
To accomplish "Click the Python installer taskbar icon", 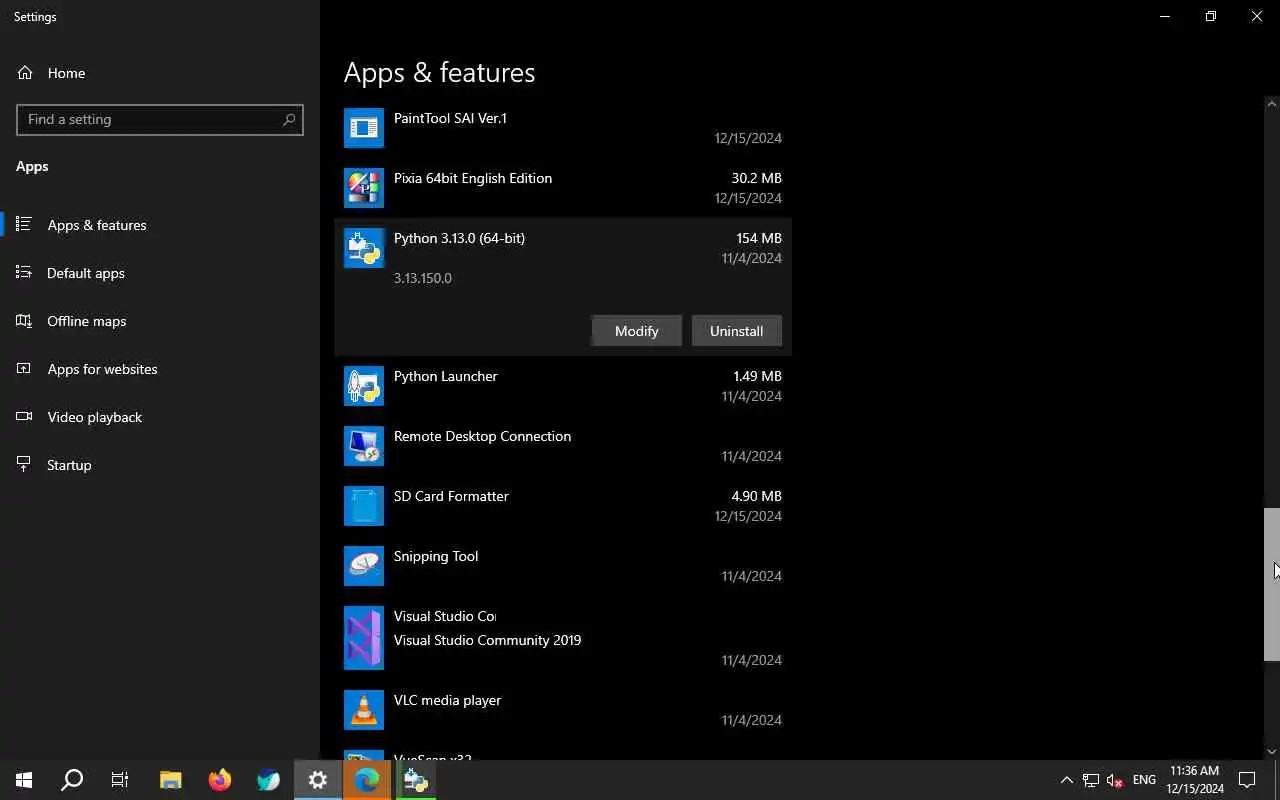I will [x=416, y=780].
